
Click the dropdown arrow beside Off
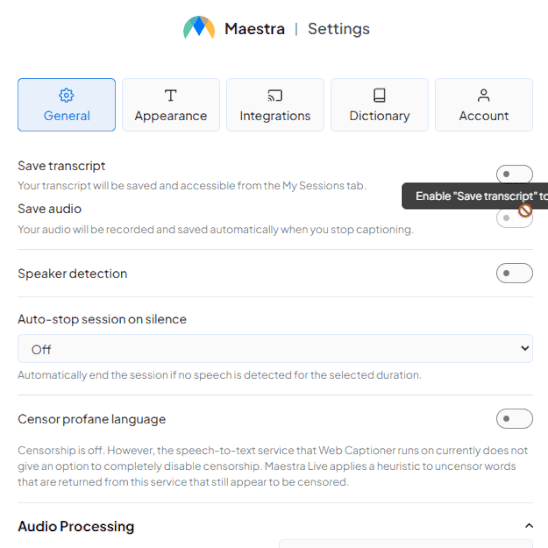point(525,348)
